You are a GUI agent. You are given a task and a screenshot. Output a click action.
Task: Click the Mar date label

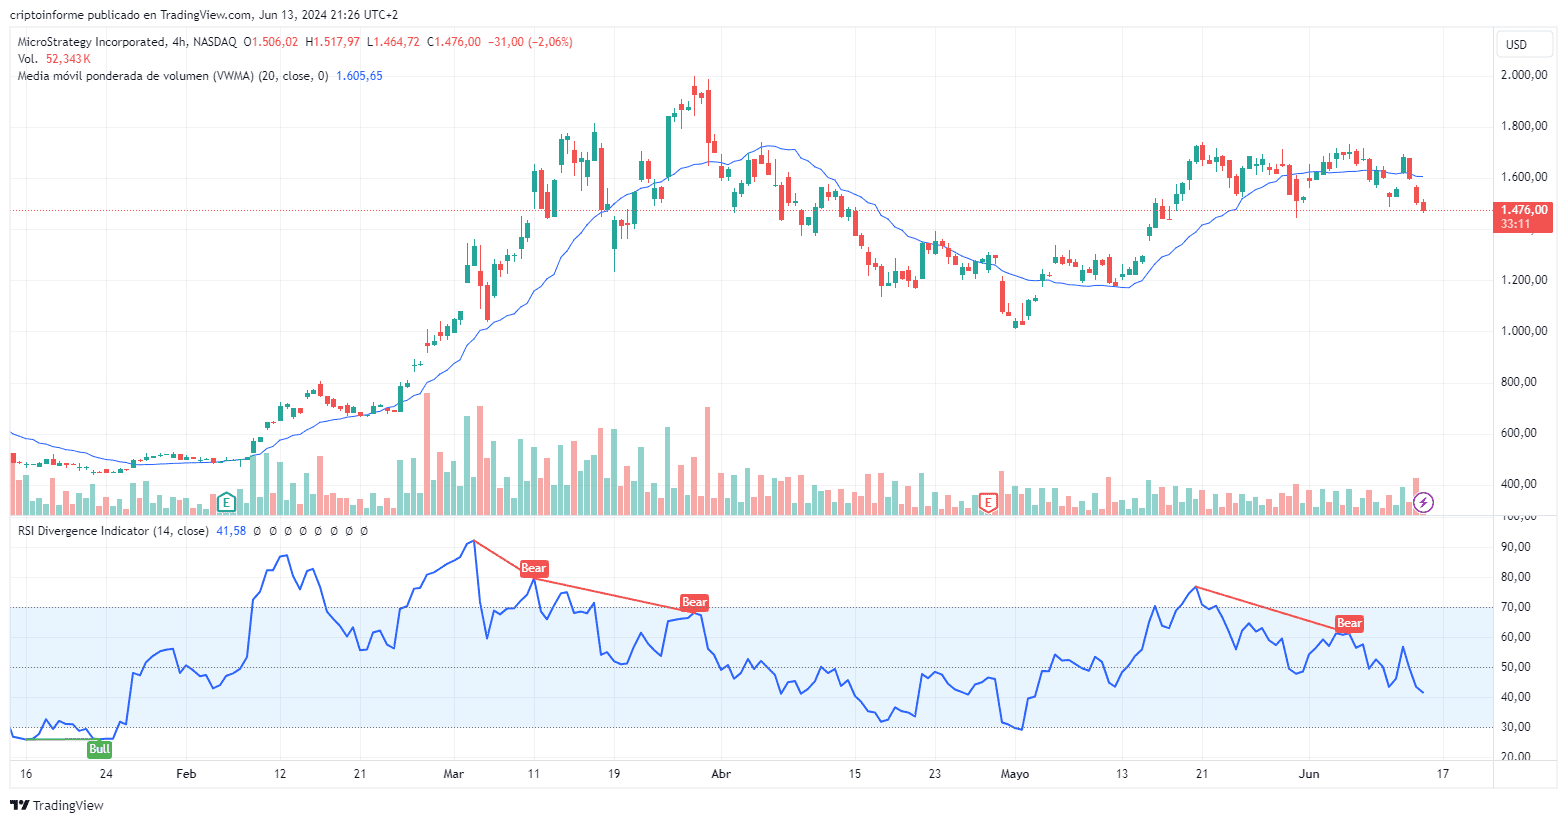[454, 774]
